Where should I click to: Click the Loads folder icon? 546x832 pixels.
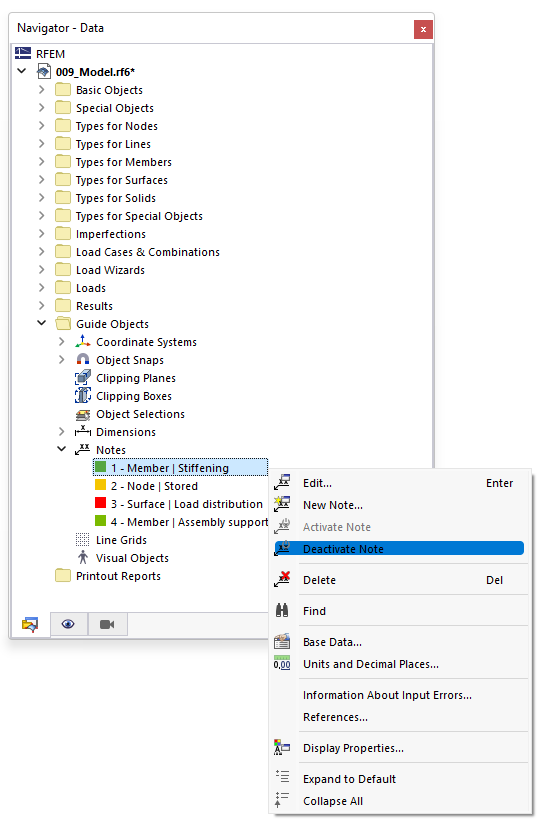[x=63, y=288]
